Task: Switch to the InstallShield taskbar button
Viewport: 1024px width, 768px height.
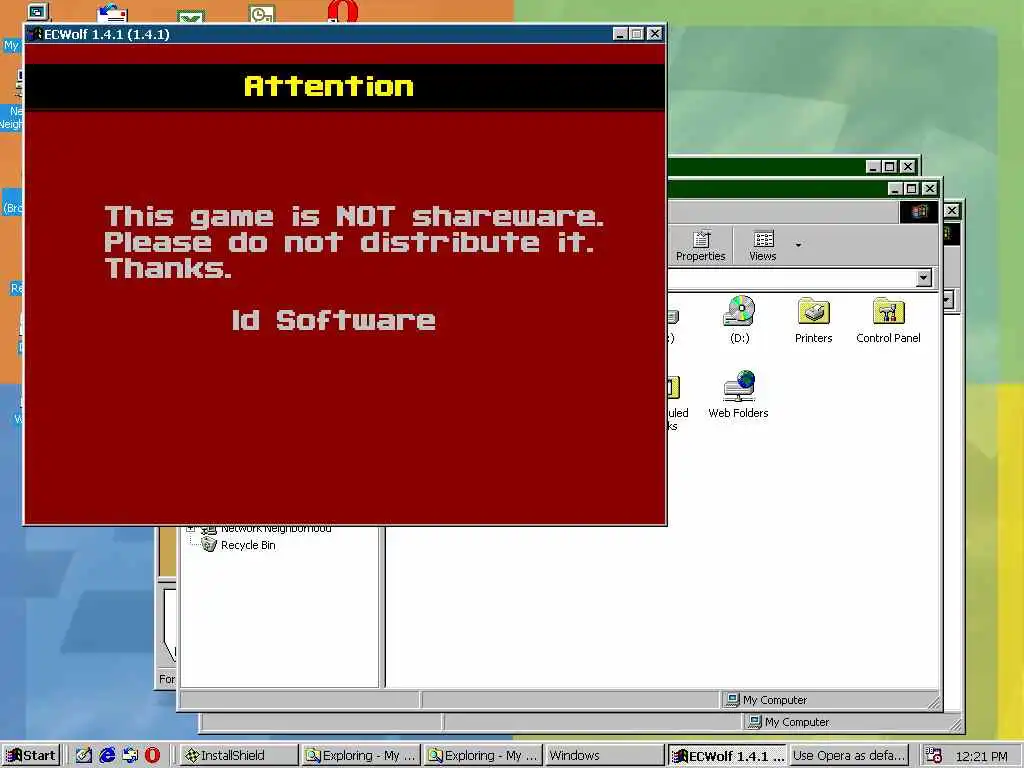Action: click(238, 755)
